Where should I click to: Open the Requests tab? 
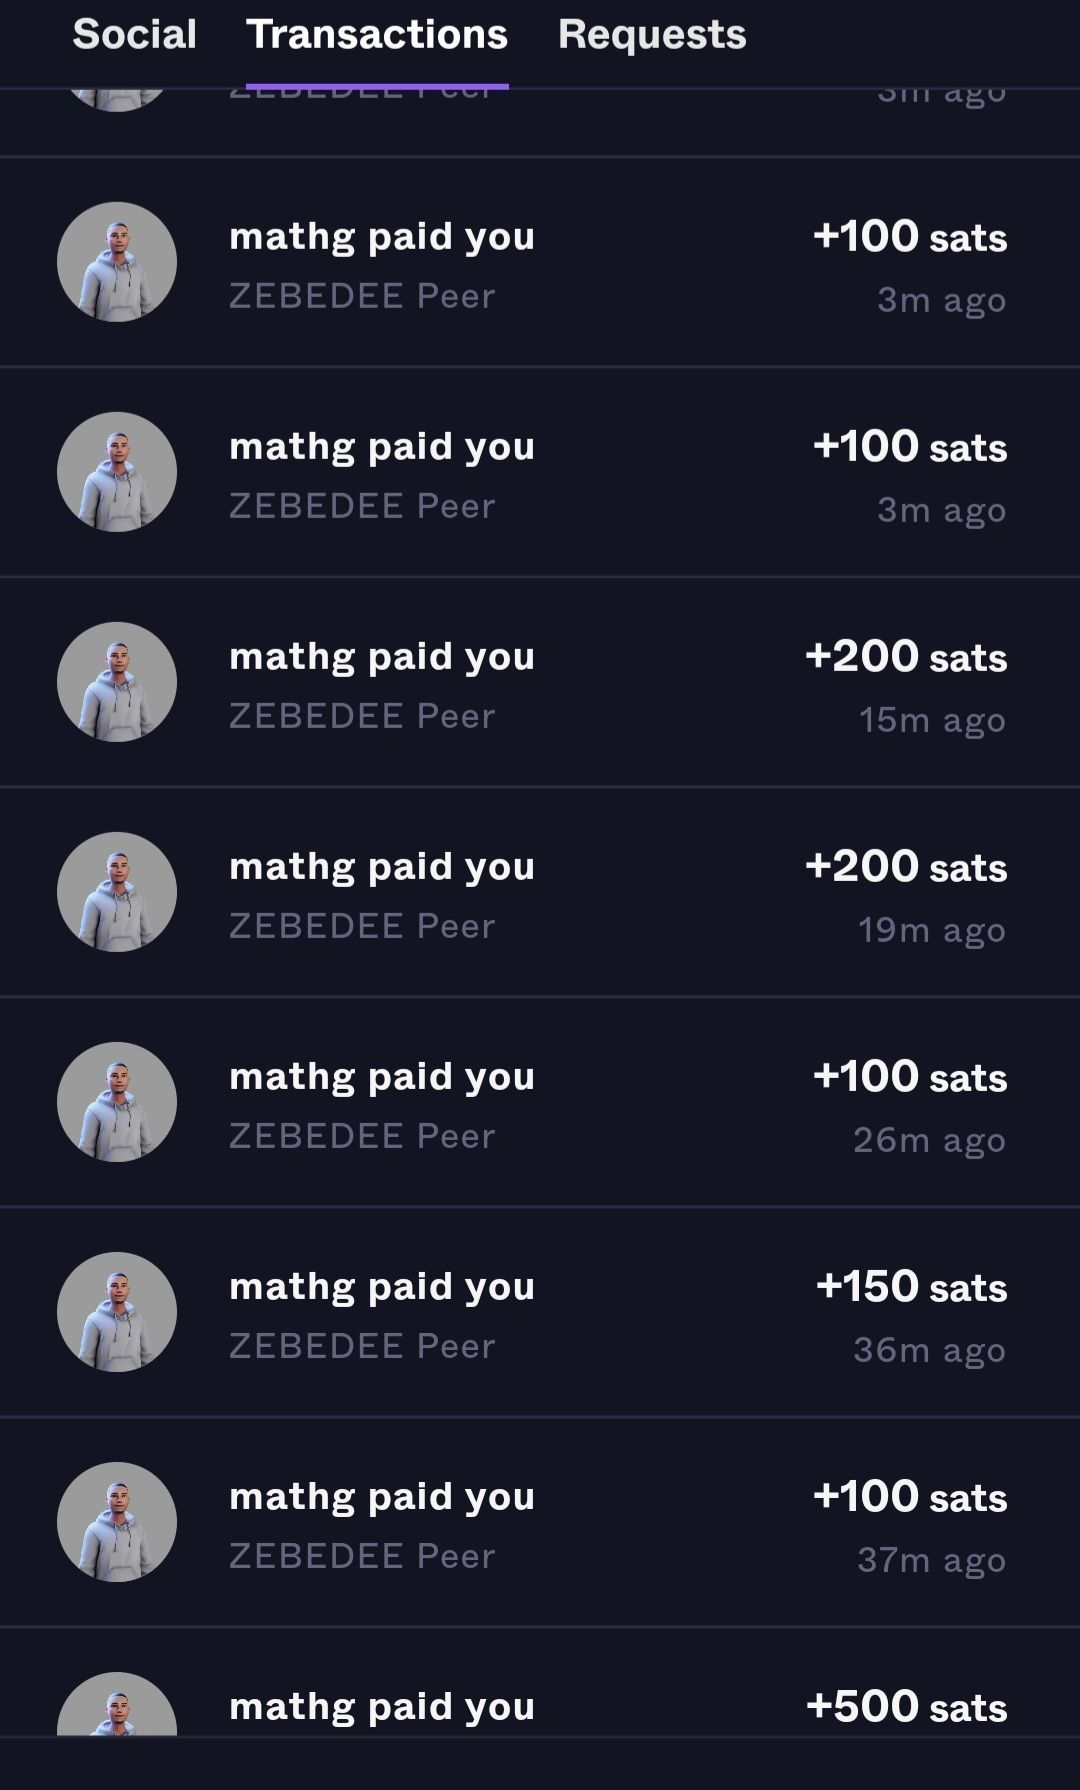tap(652, 35)
